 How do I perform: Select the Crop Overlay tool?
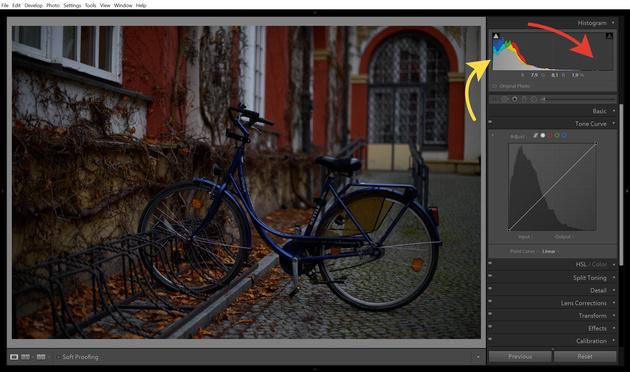coord(495,99)
